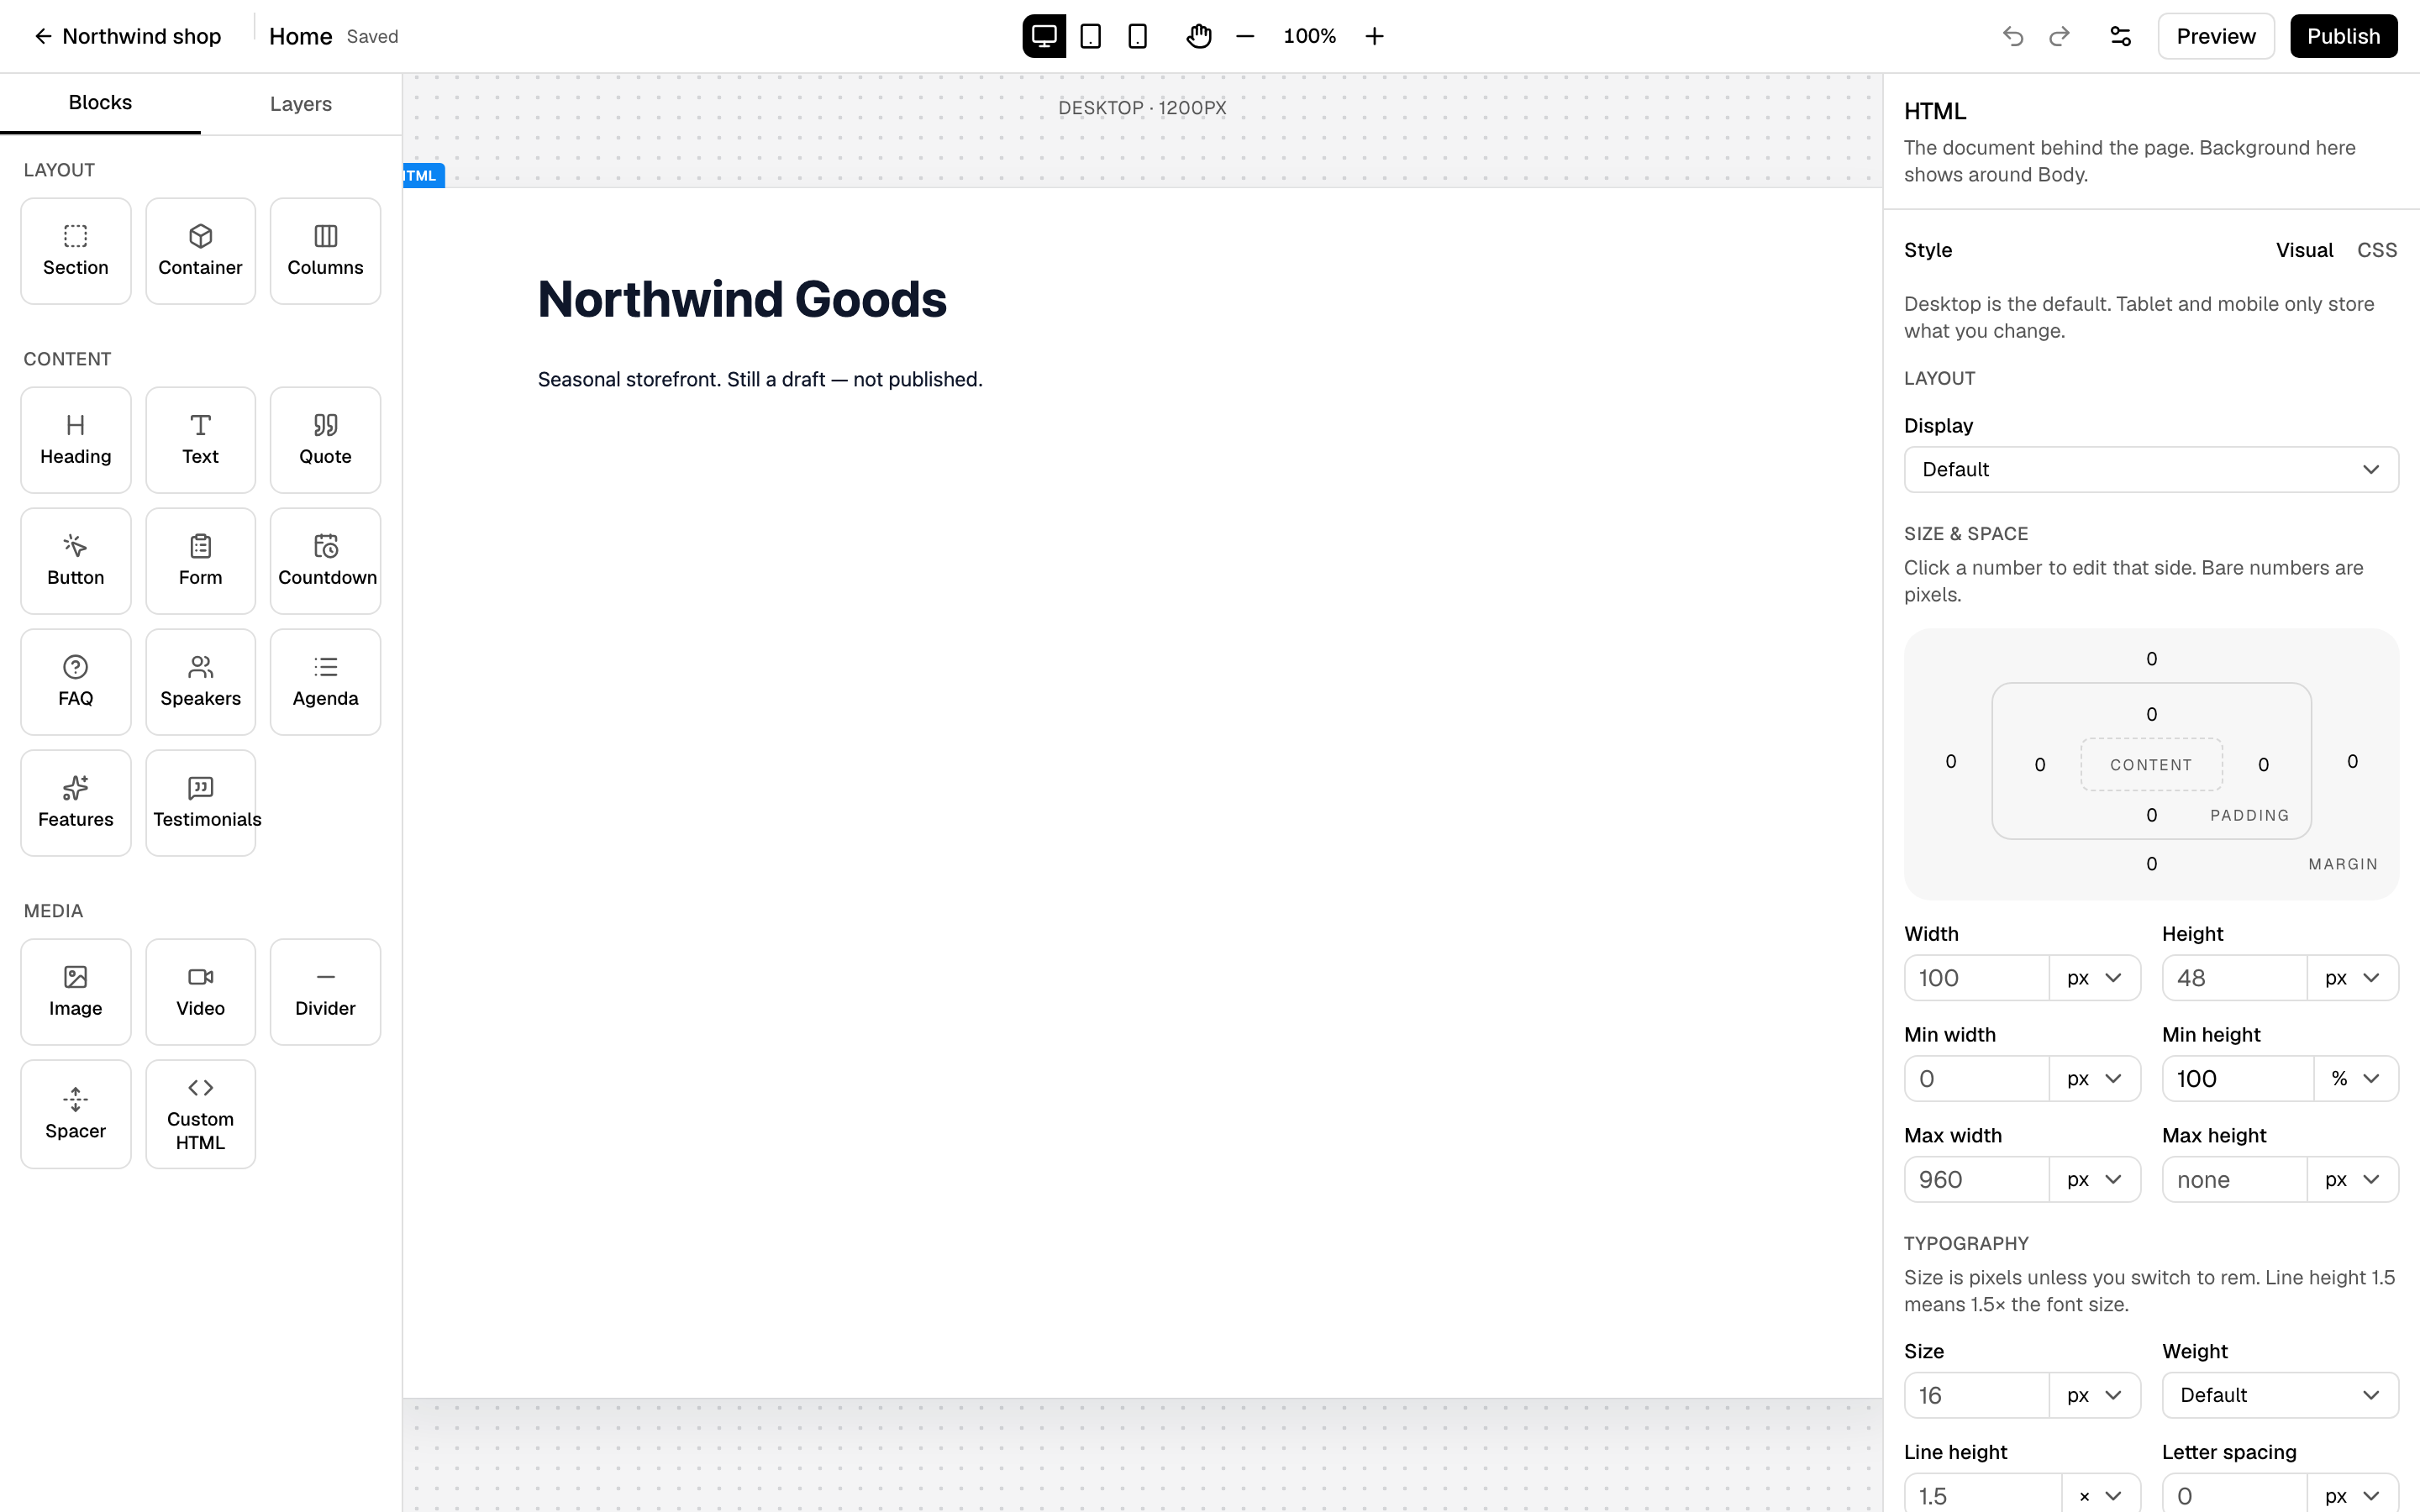Insert an FAQ block
The width and height of the screenshot is (2420, 1512).
pyautogui.click(x=76, y=682)
